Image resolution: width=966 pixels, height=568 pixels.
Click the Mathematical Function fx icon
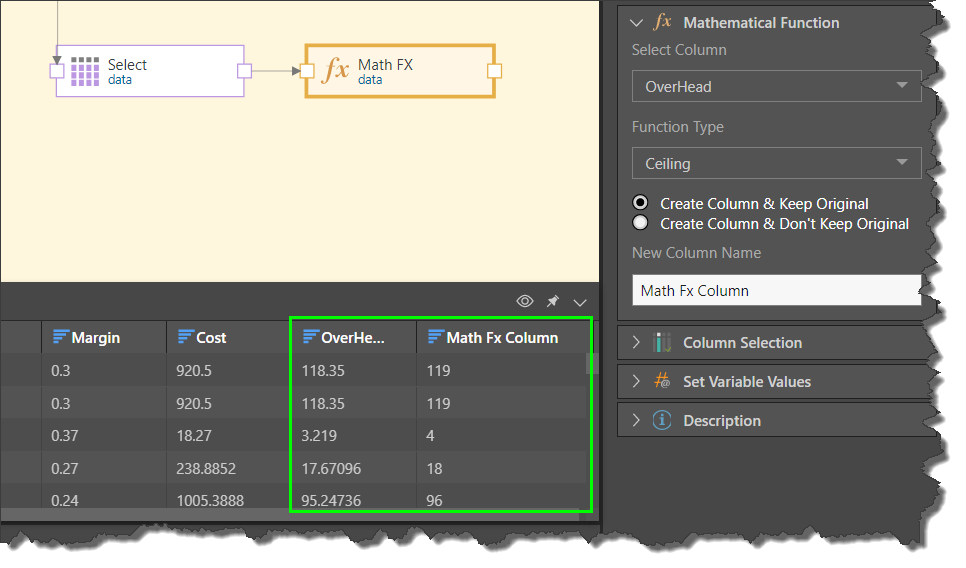point(661,22)
